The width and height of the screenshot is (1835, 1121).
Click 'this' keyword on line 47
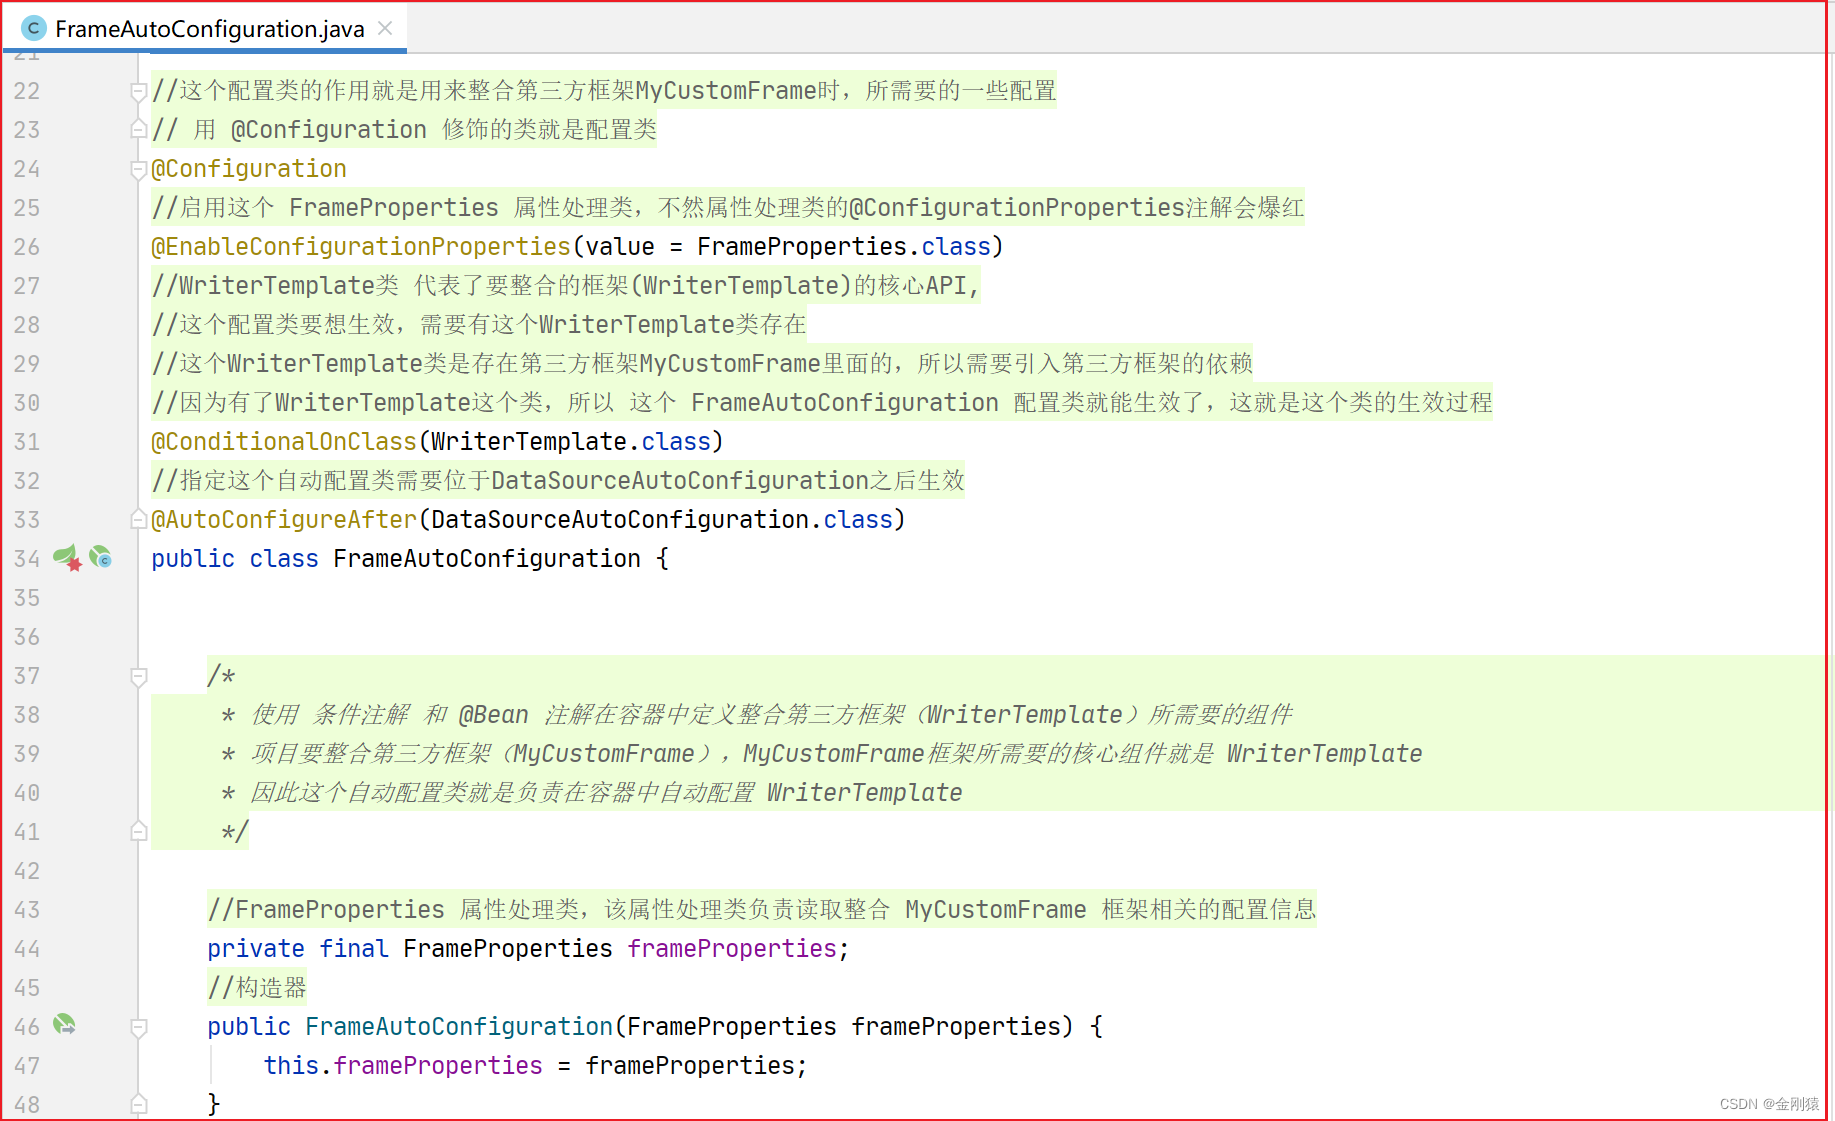tap(291, 1066)
